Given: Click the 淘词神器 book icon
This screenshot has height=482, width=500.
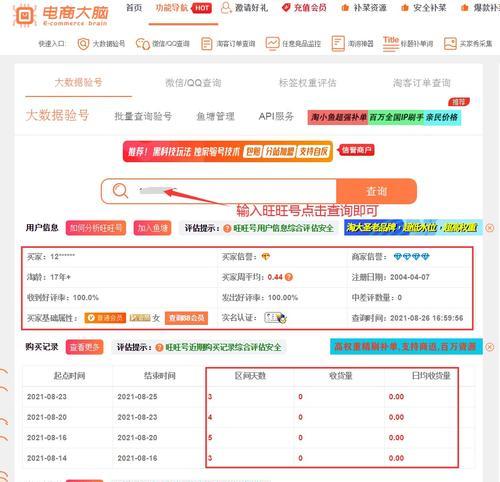Looking at the screenshot, I should pos(338,44).
